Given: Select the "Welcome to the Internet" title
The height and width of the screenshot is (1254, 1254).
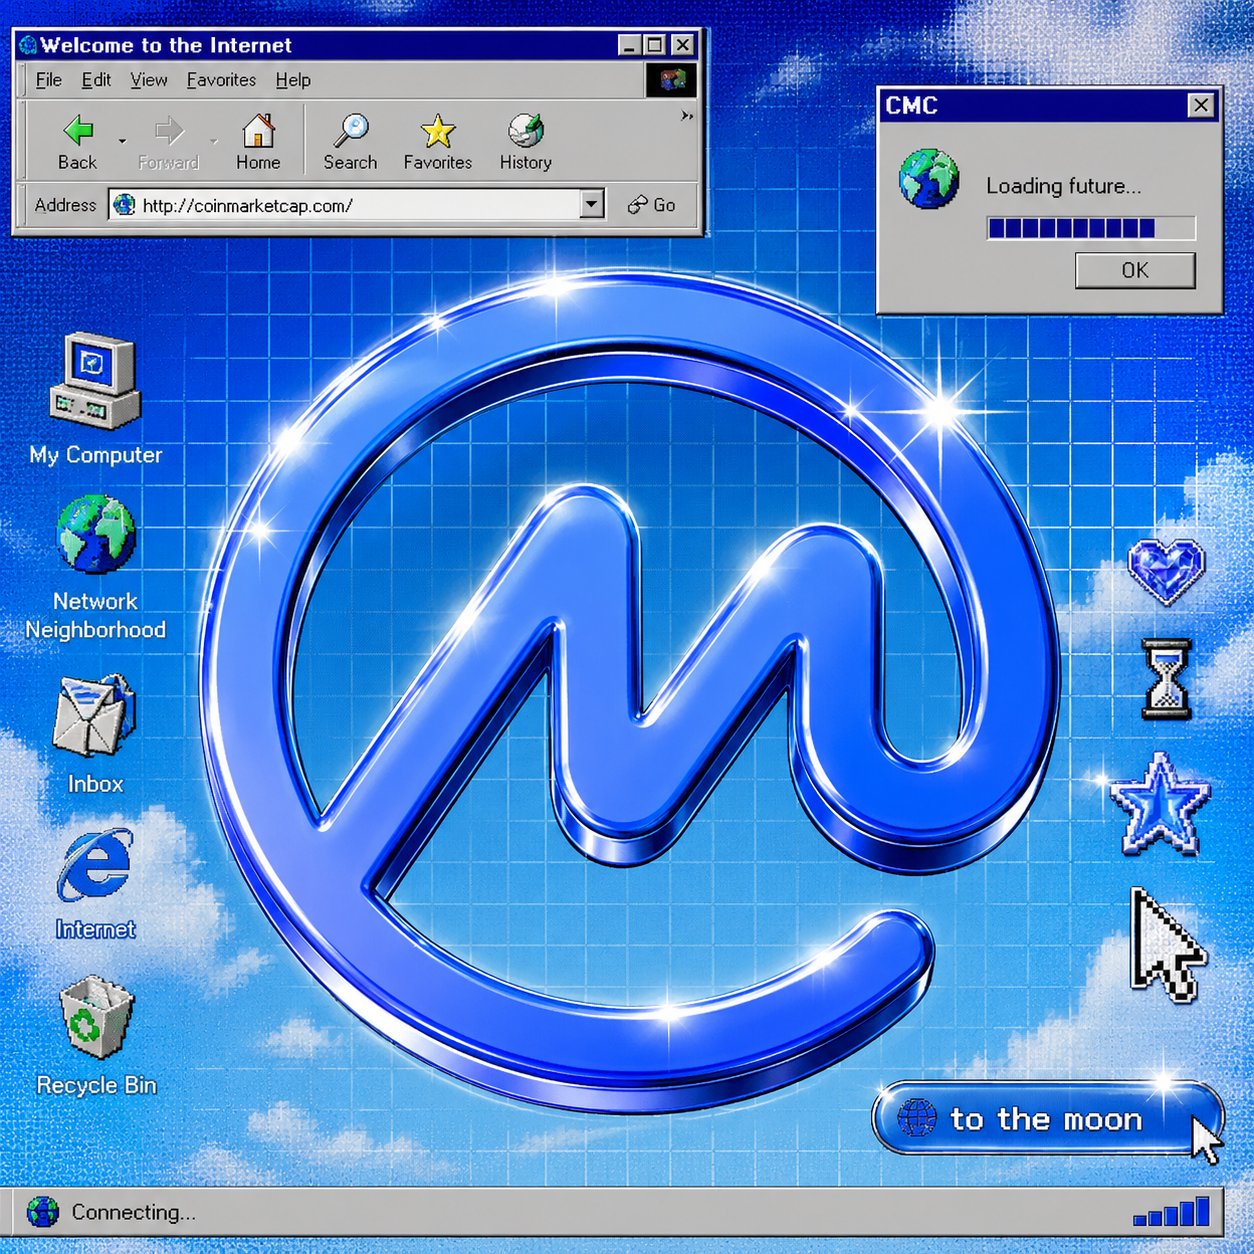Looking at the screenshot, I should coord(166,45).
